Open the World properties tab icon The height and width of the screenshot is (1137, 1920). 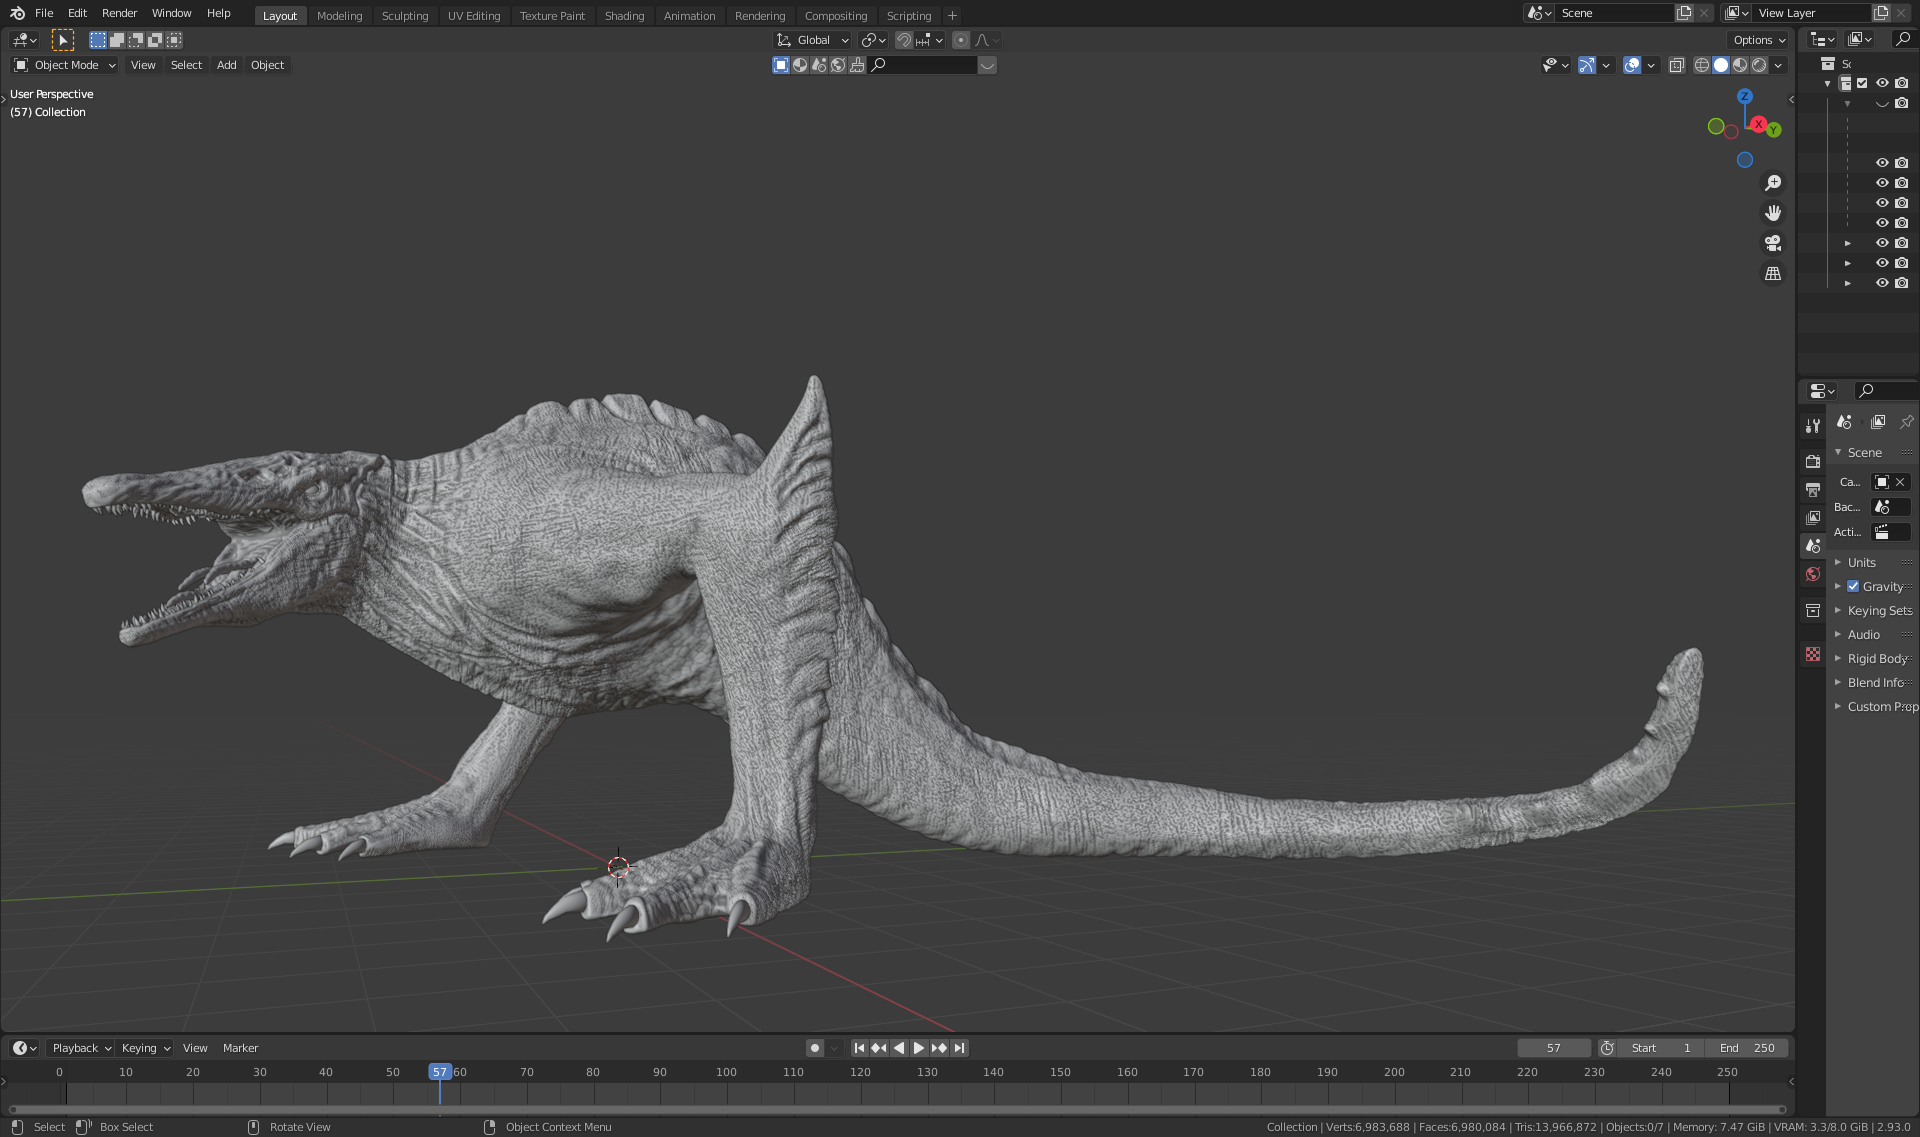pyautogui.click(x=1813, y=574)
